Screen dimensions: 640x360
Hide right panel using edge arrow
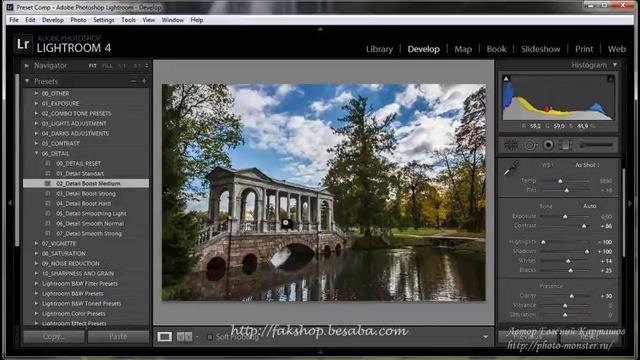pyautogui.click(x=630, y=202)
